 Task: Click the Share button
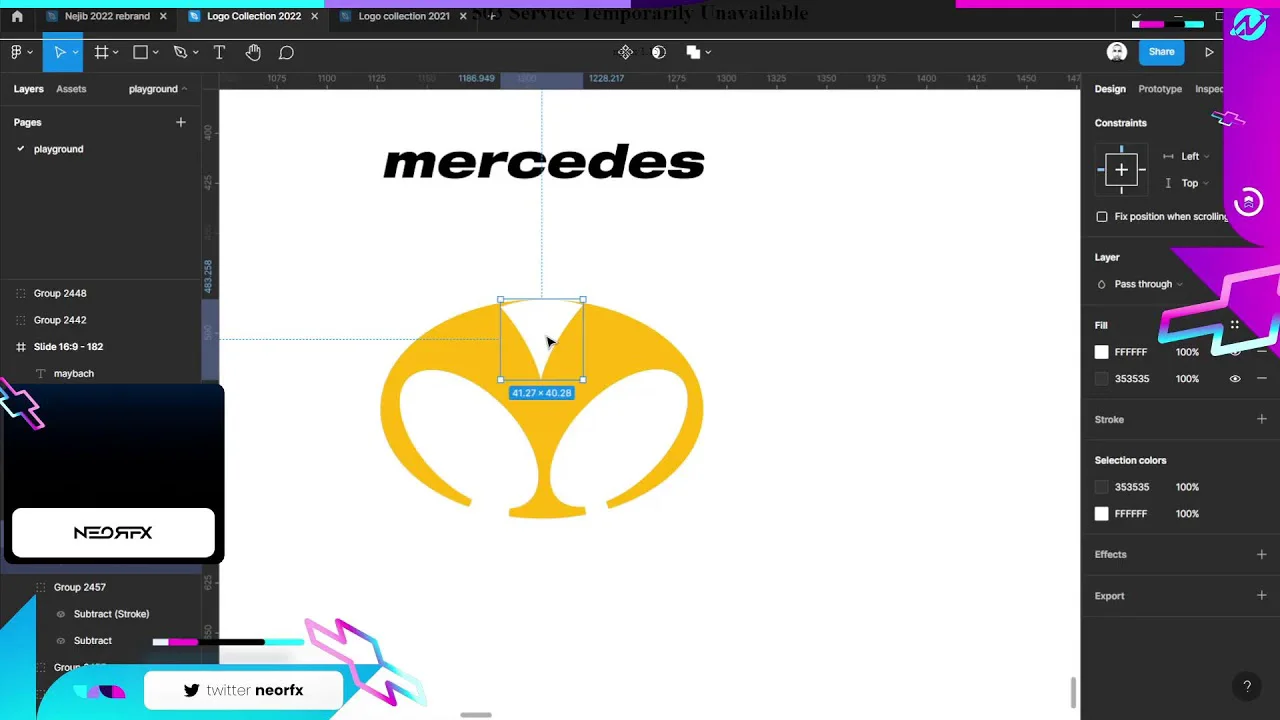[x=1162, y=52]
